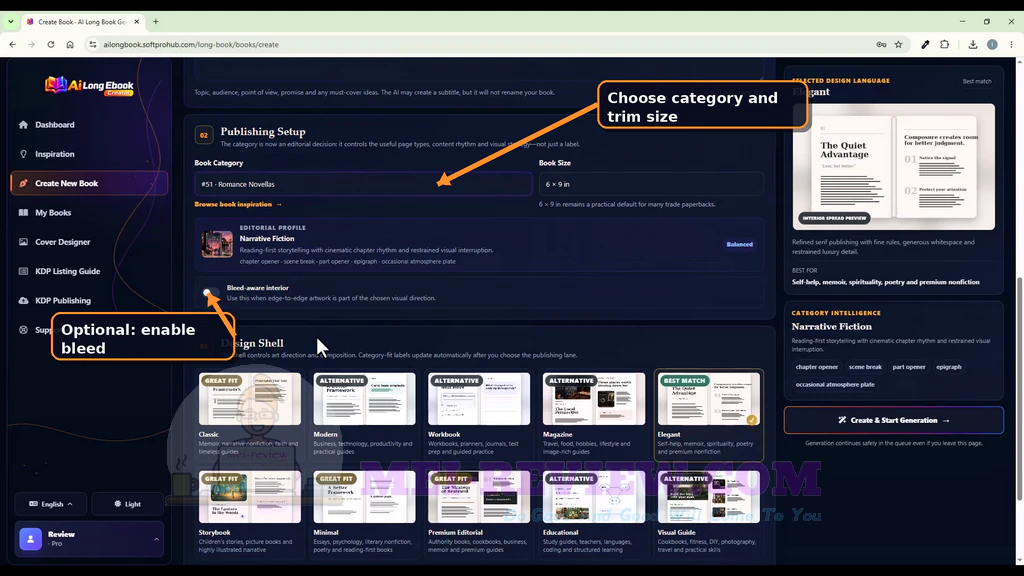Click the KDP Publishing cloud icon
The height and width of the screenshot is (576, 1024).
pos(24,300)
